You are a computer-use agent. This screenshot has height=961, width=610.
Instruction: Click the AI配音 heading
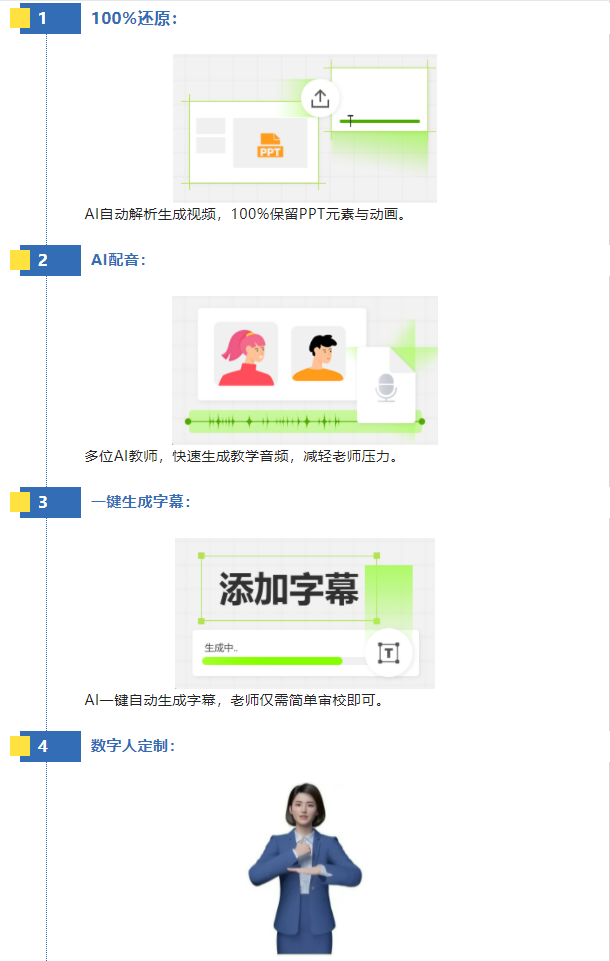(x=118, y=260)
